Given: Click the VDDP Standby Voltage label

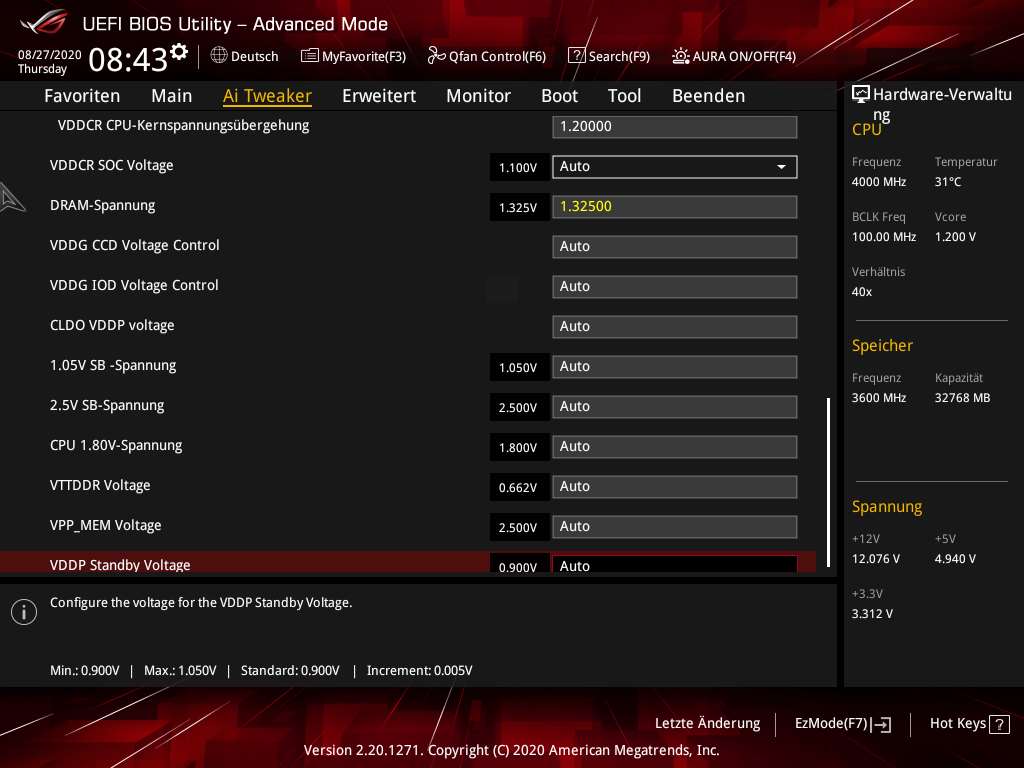Looking at the screenshot, I should (x=120, y=565).
